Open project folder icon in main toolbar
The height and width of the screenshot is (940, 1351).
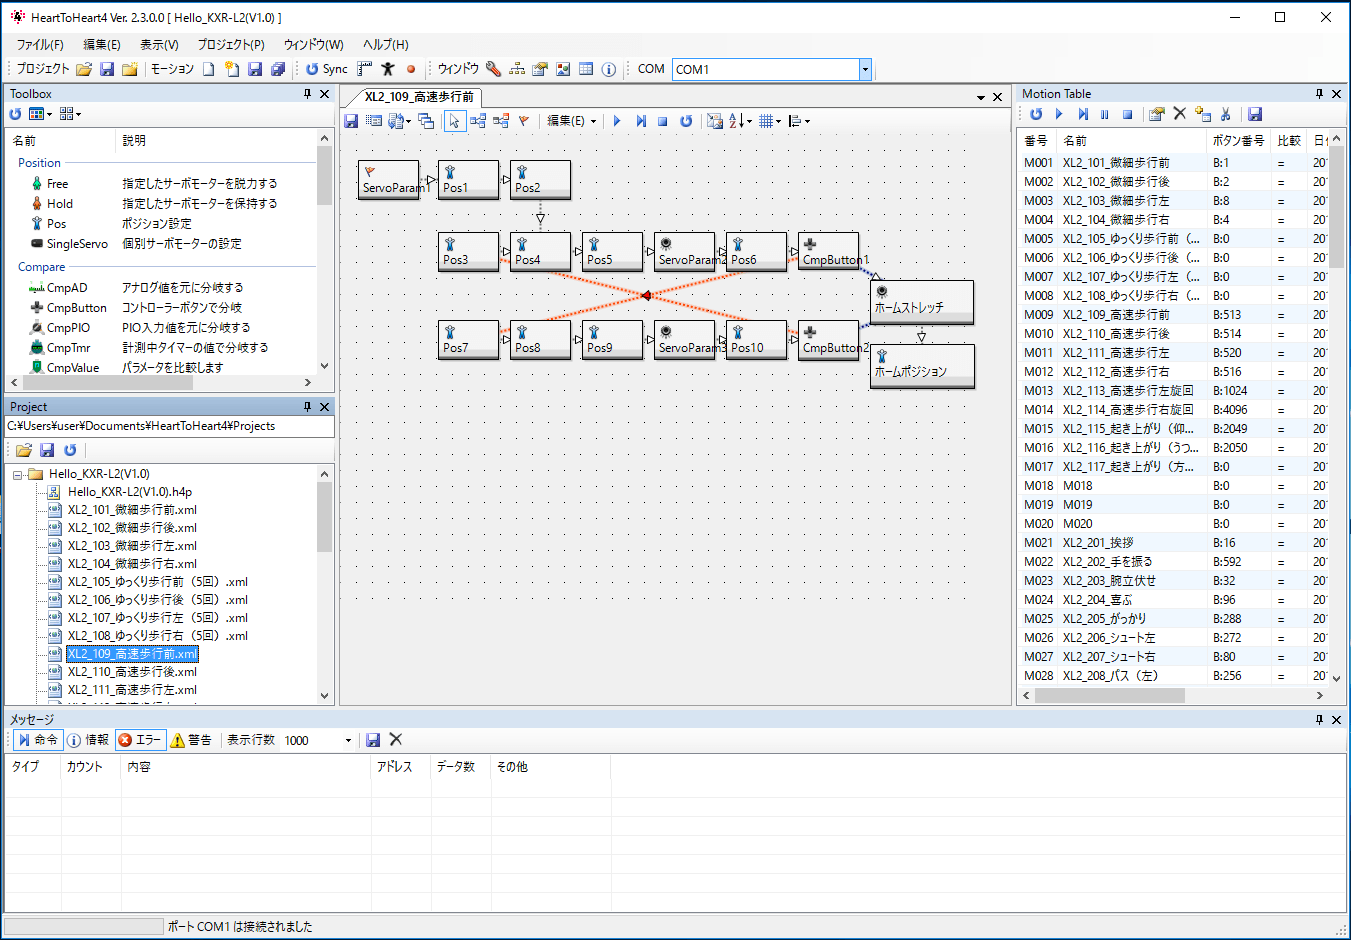click(84, 69)
